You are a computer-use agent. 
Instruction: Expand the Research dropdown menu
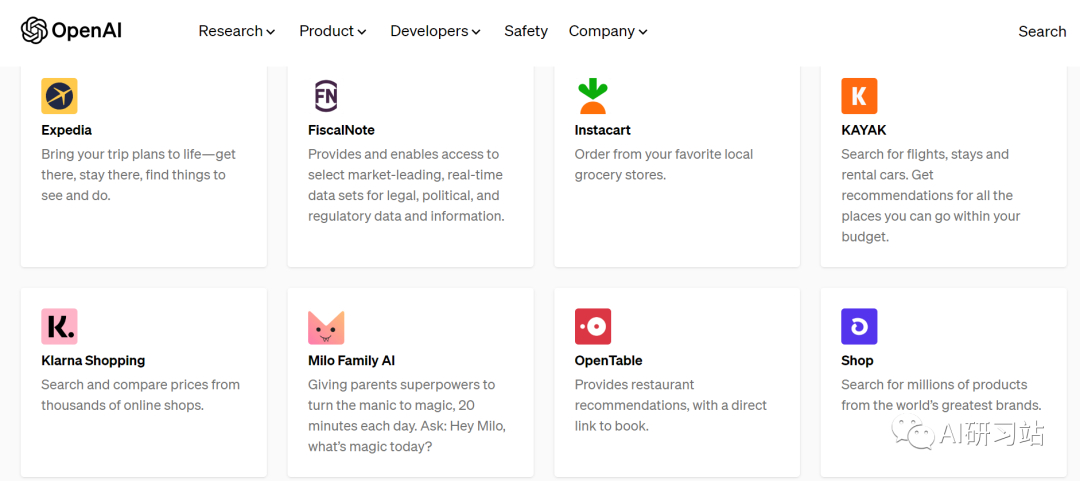point(237,31)
